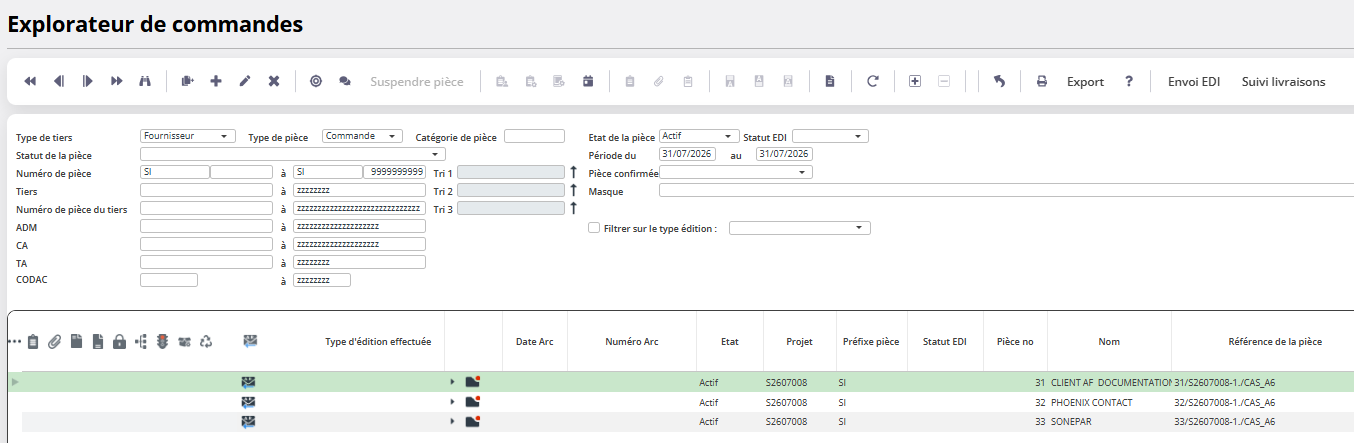Jump to last record with double-right arrow
This screenshot has width=1354, height=443.
pyautogui.click(x=117, y=81)
